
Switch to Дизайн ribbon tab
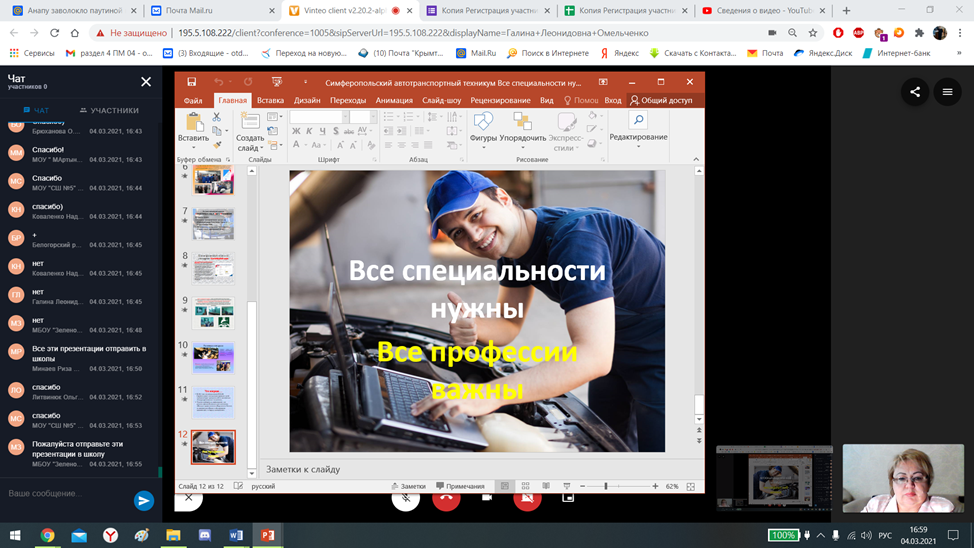pyautogui.click(x=307, y=100)
